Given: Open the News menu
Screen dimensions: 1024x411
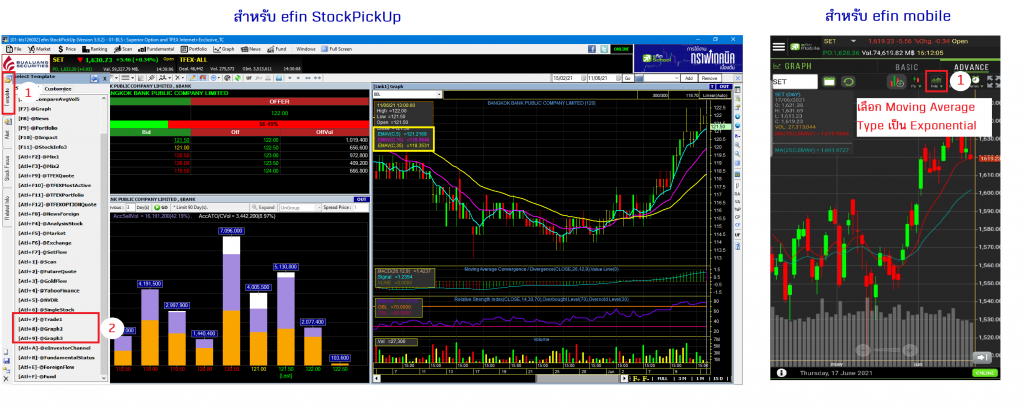Looking at the screenshot, I should (251, 49).
